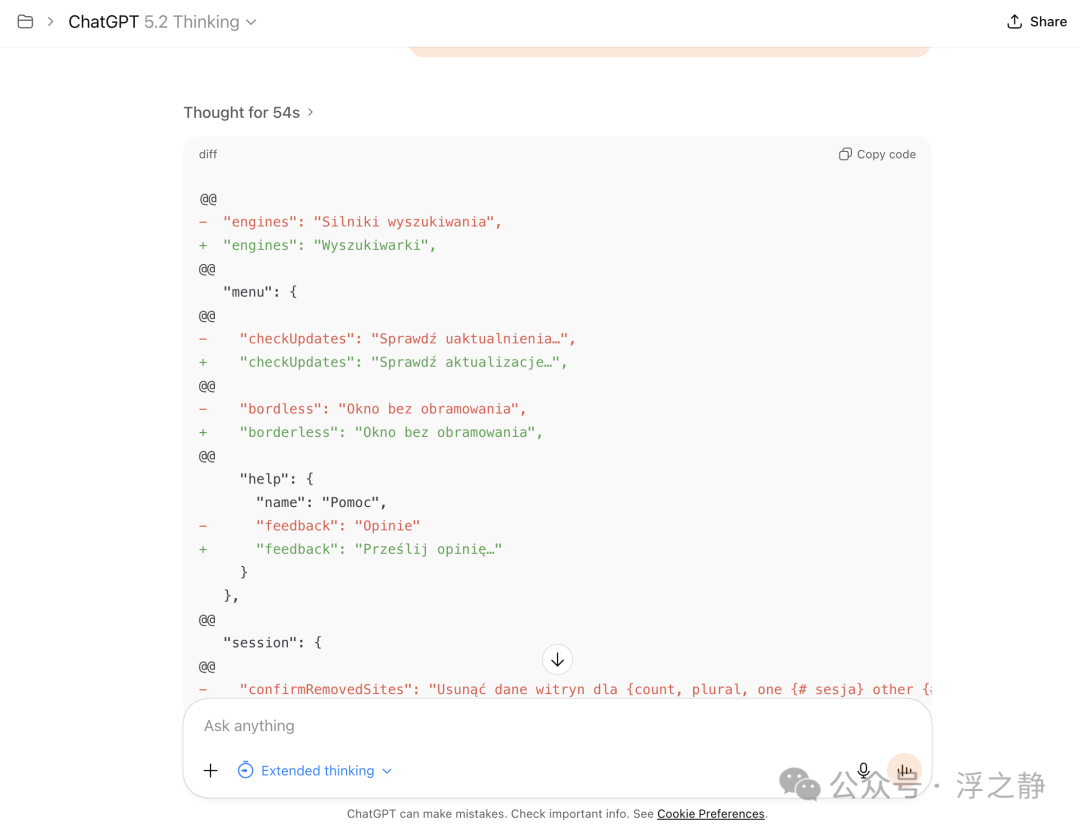Click the "help": { line
1080x829 pixels.
pos(277,479)
